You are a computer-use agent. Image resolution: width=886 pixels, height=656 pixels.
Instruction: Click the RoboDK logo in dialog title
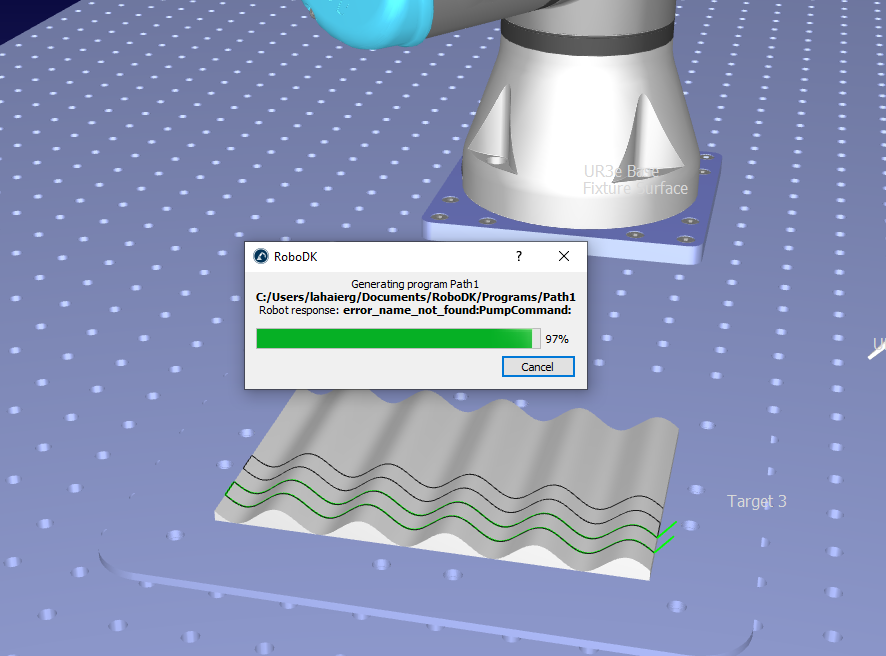point(260,257)
